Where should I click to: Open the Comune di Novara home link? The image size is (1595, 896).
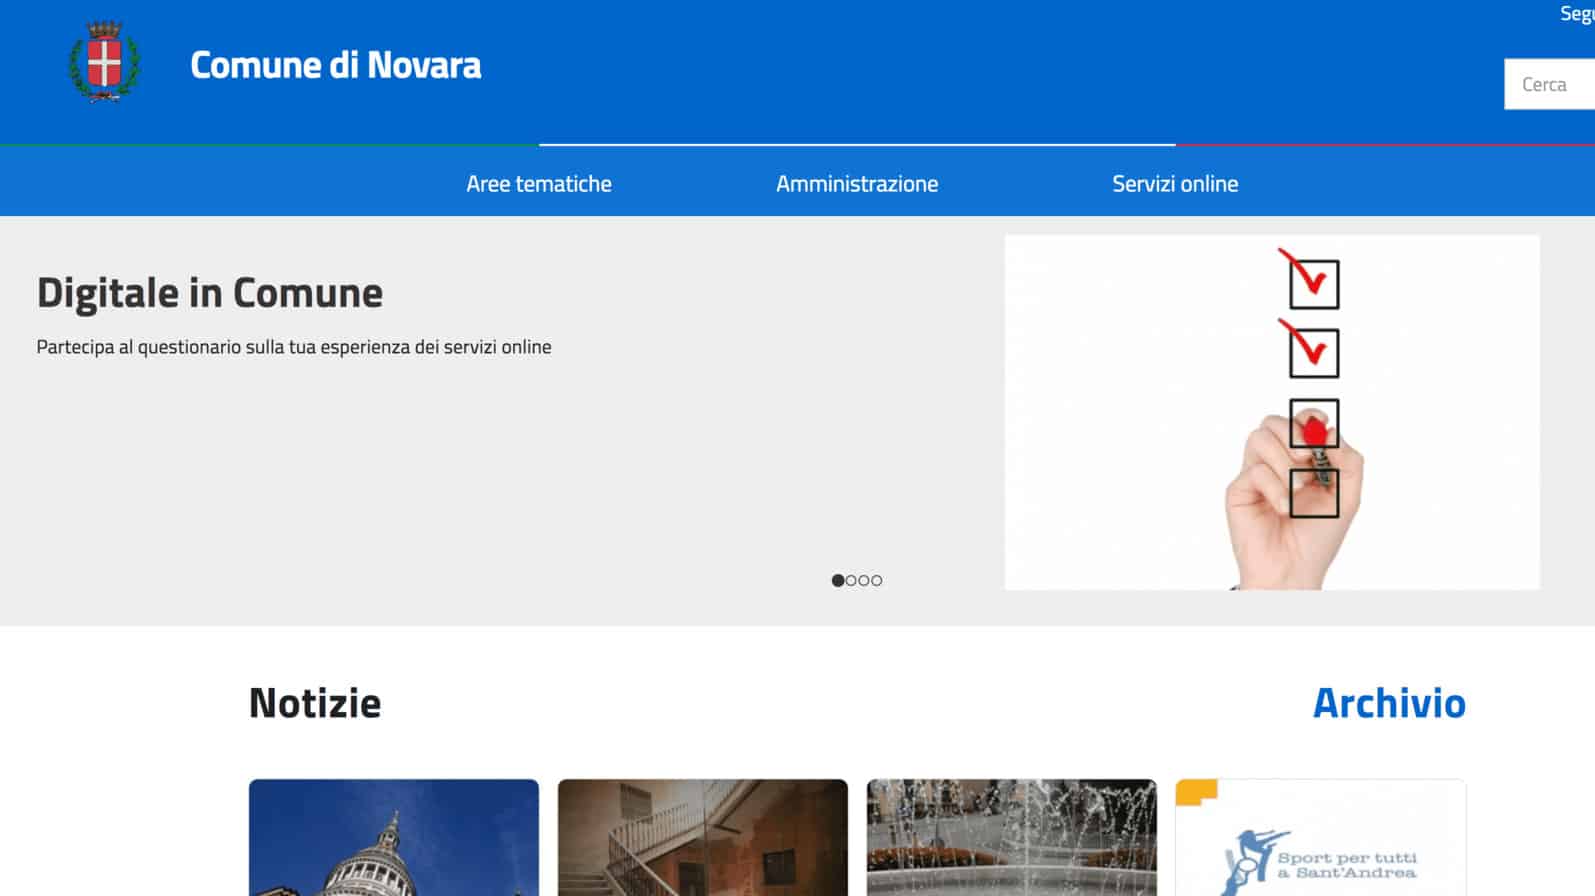336,65
